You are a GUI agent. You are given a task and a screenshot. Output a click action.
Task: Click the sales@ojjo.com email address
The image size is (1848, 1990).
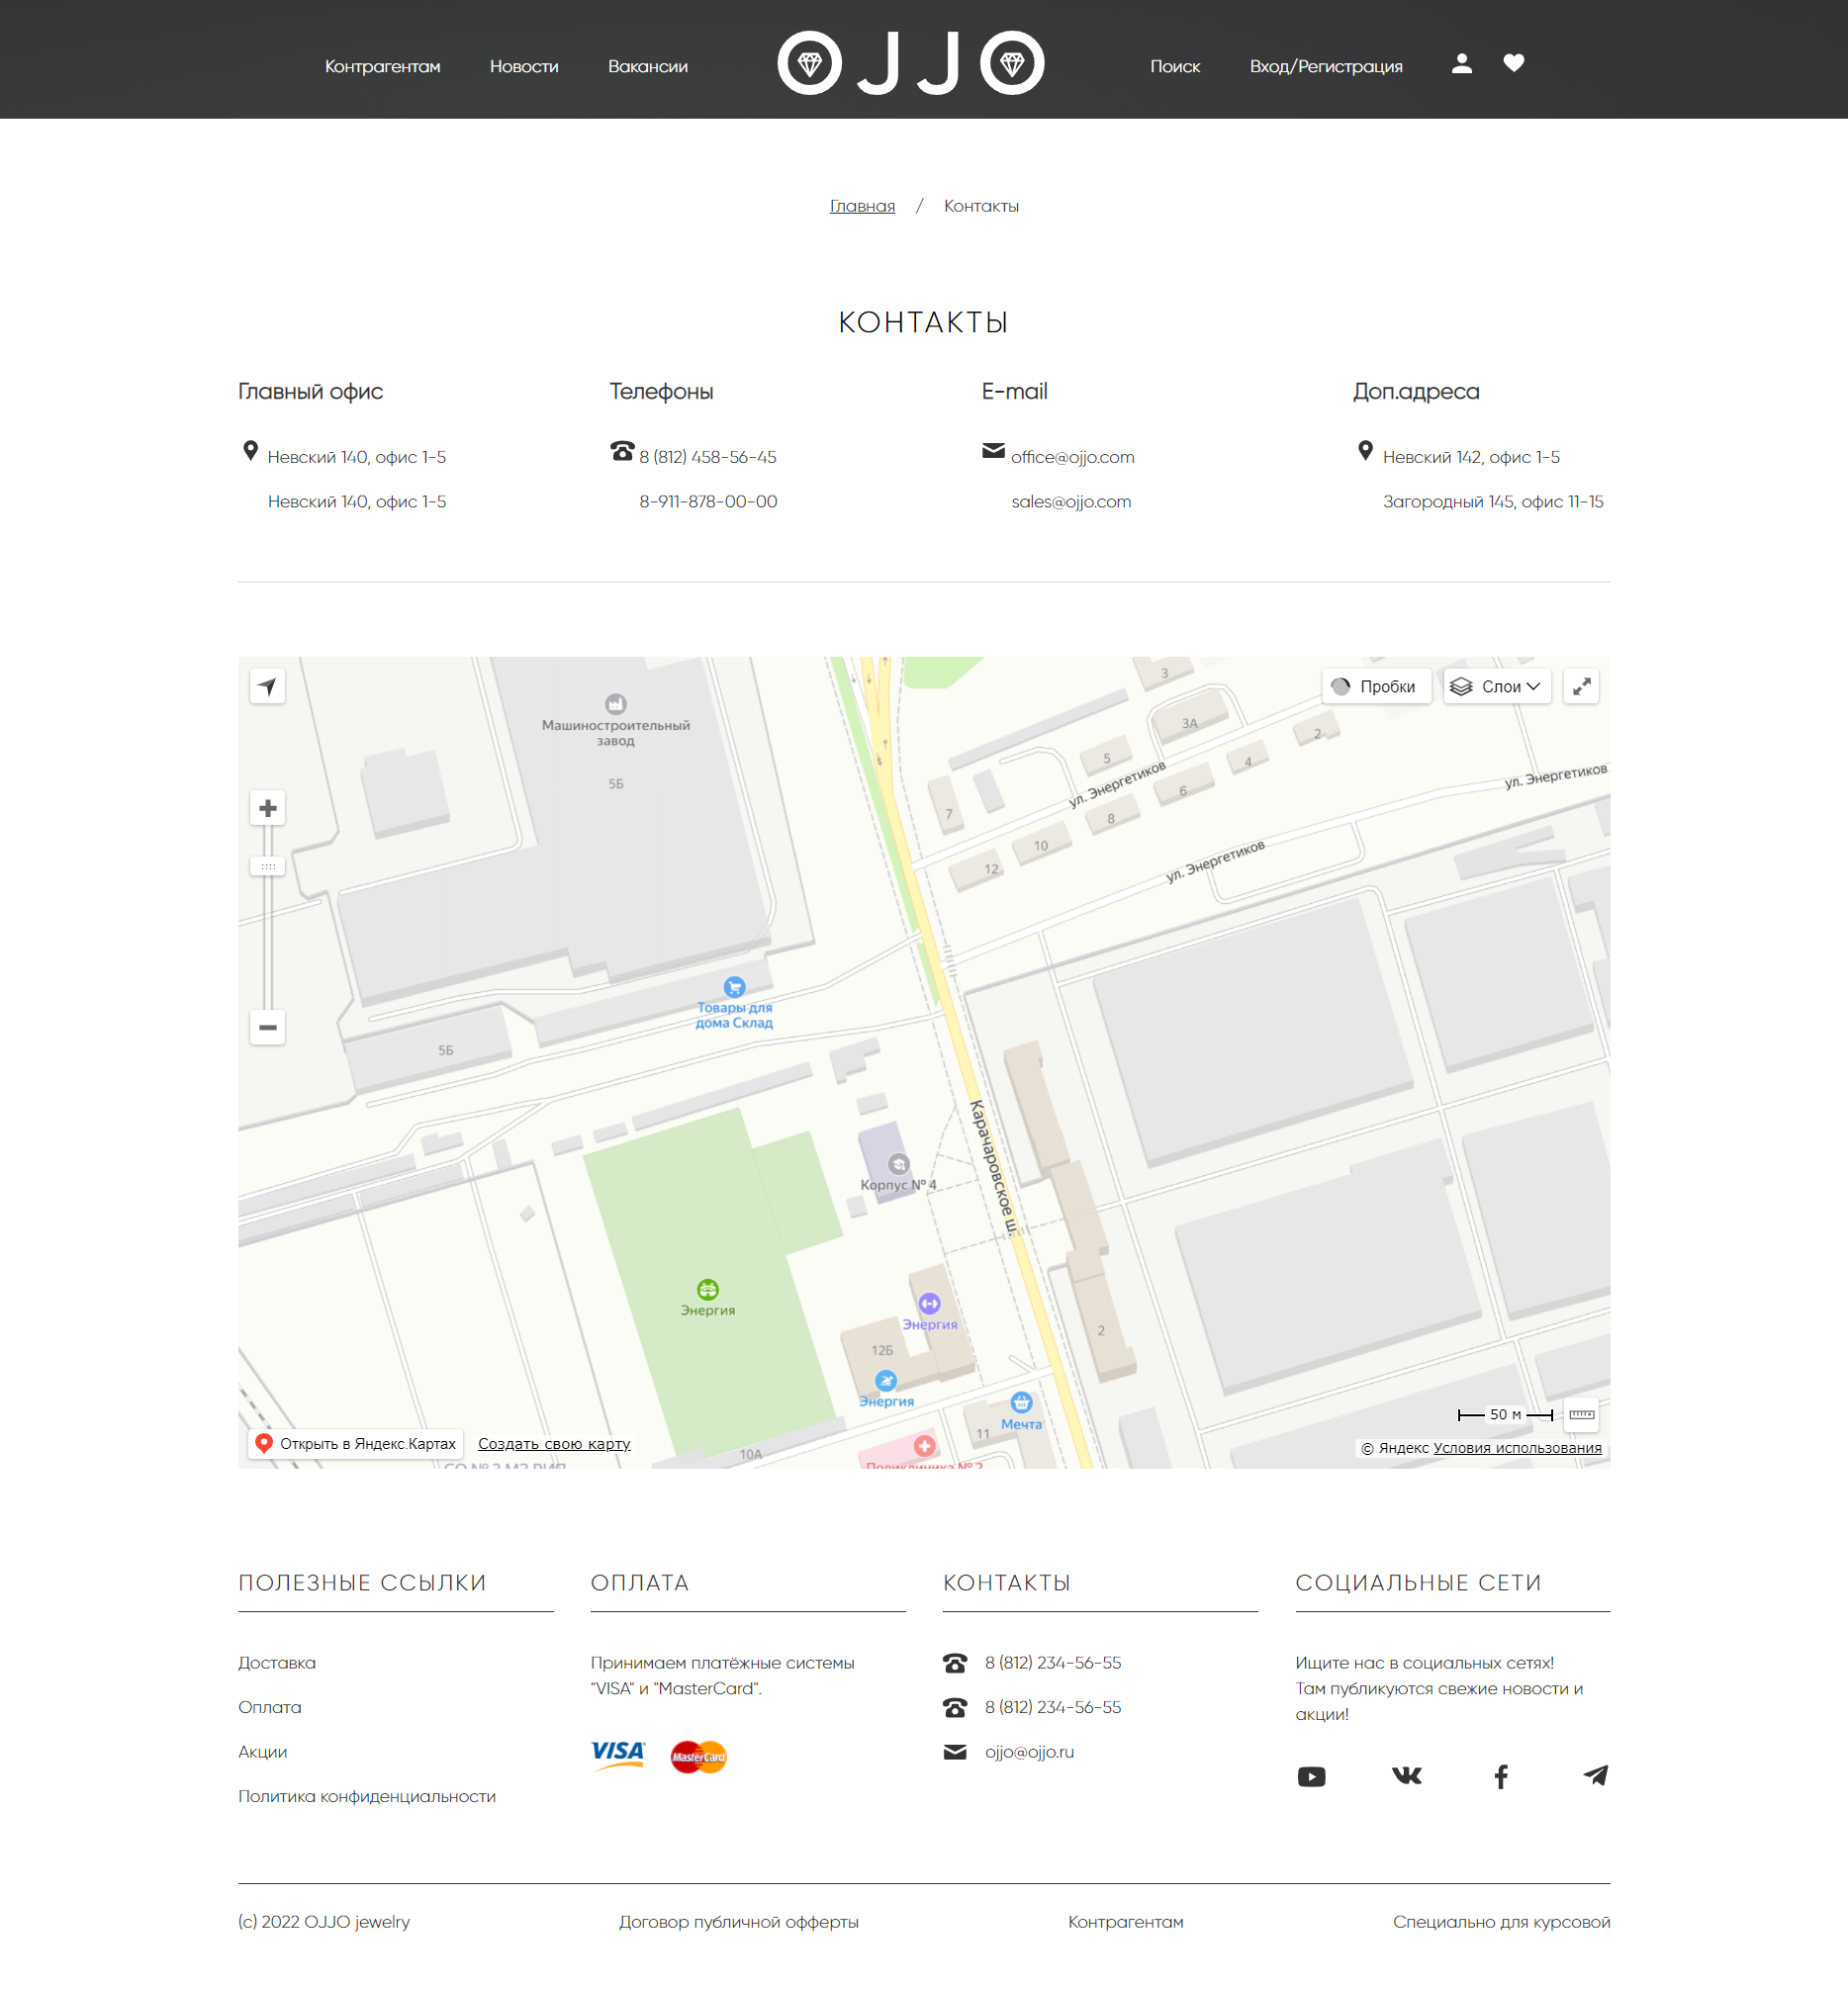click(x=1071, y=502)
